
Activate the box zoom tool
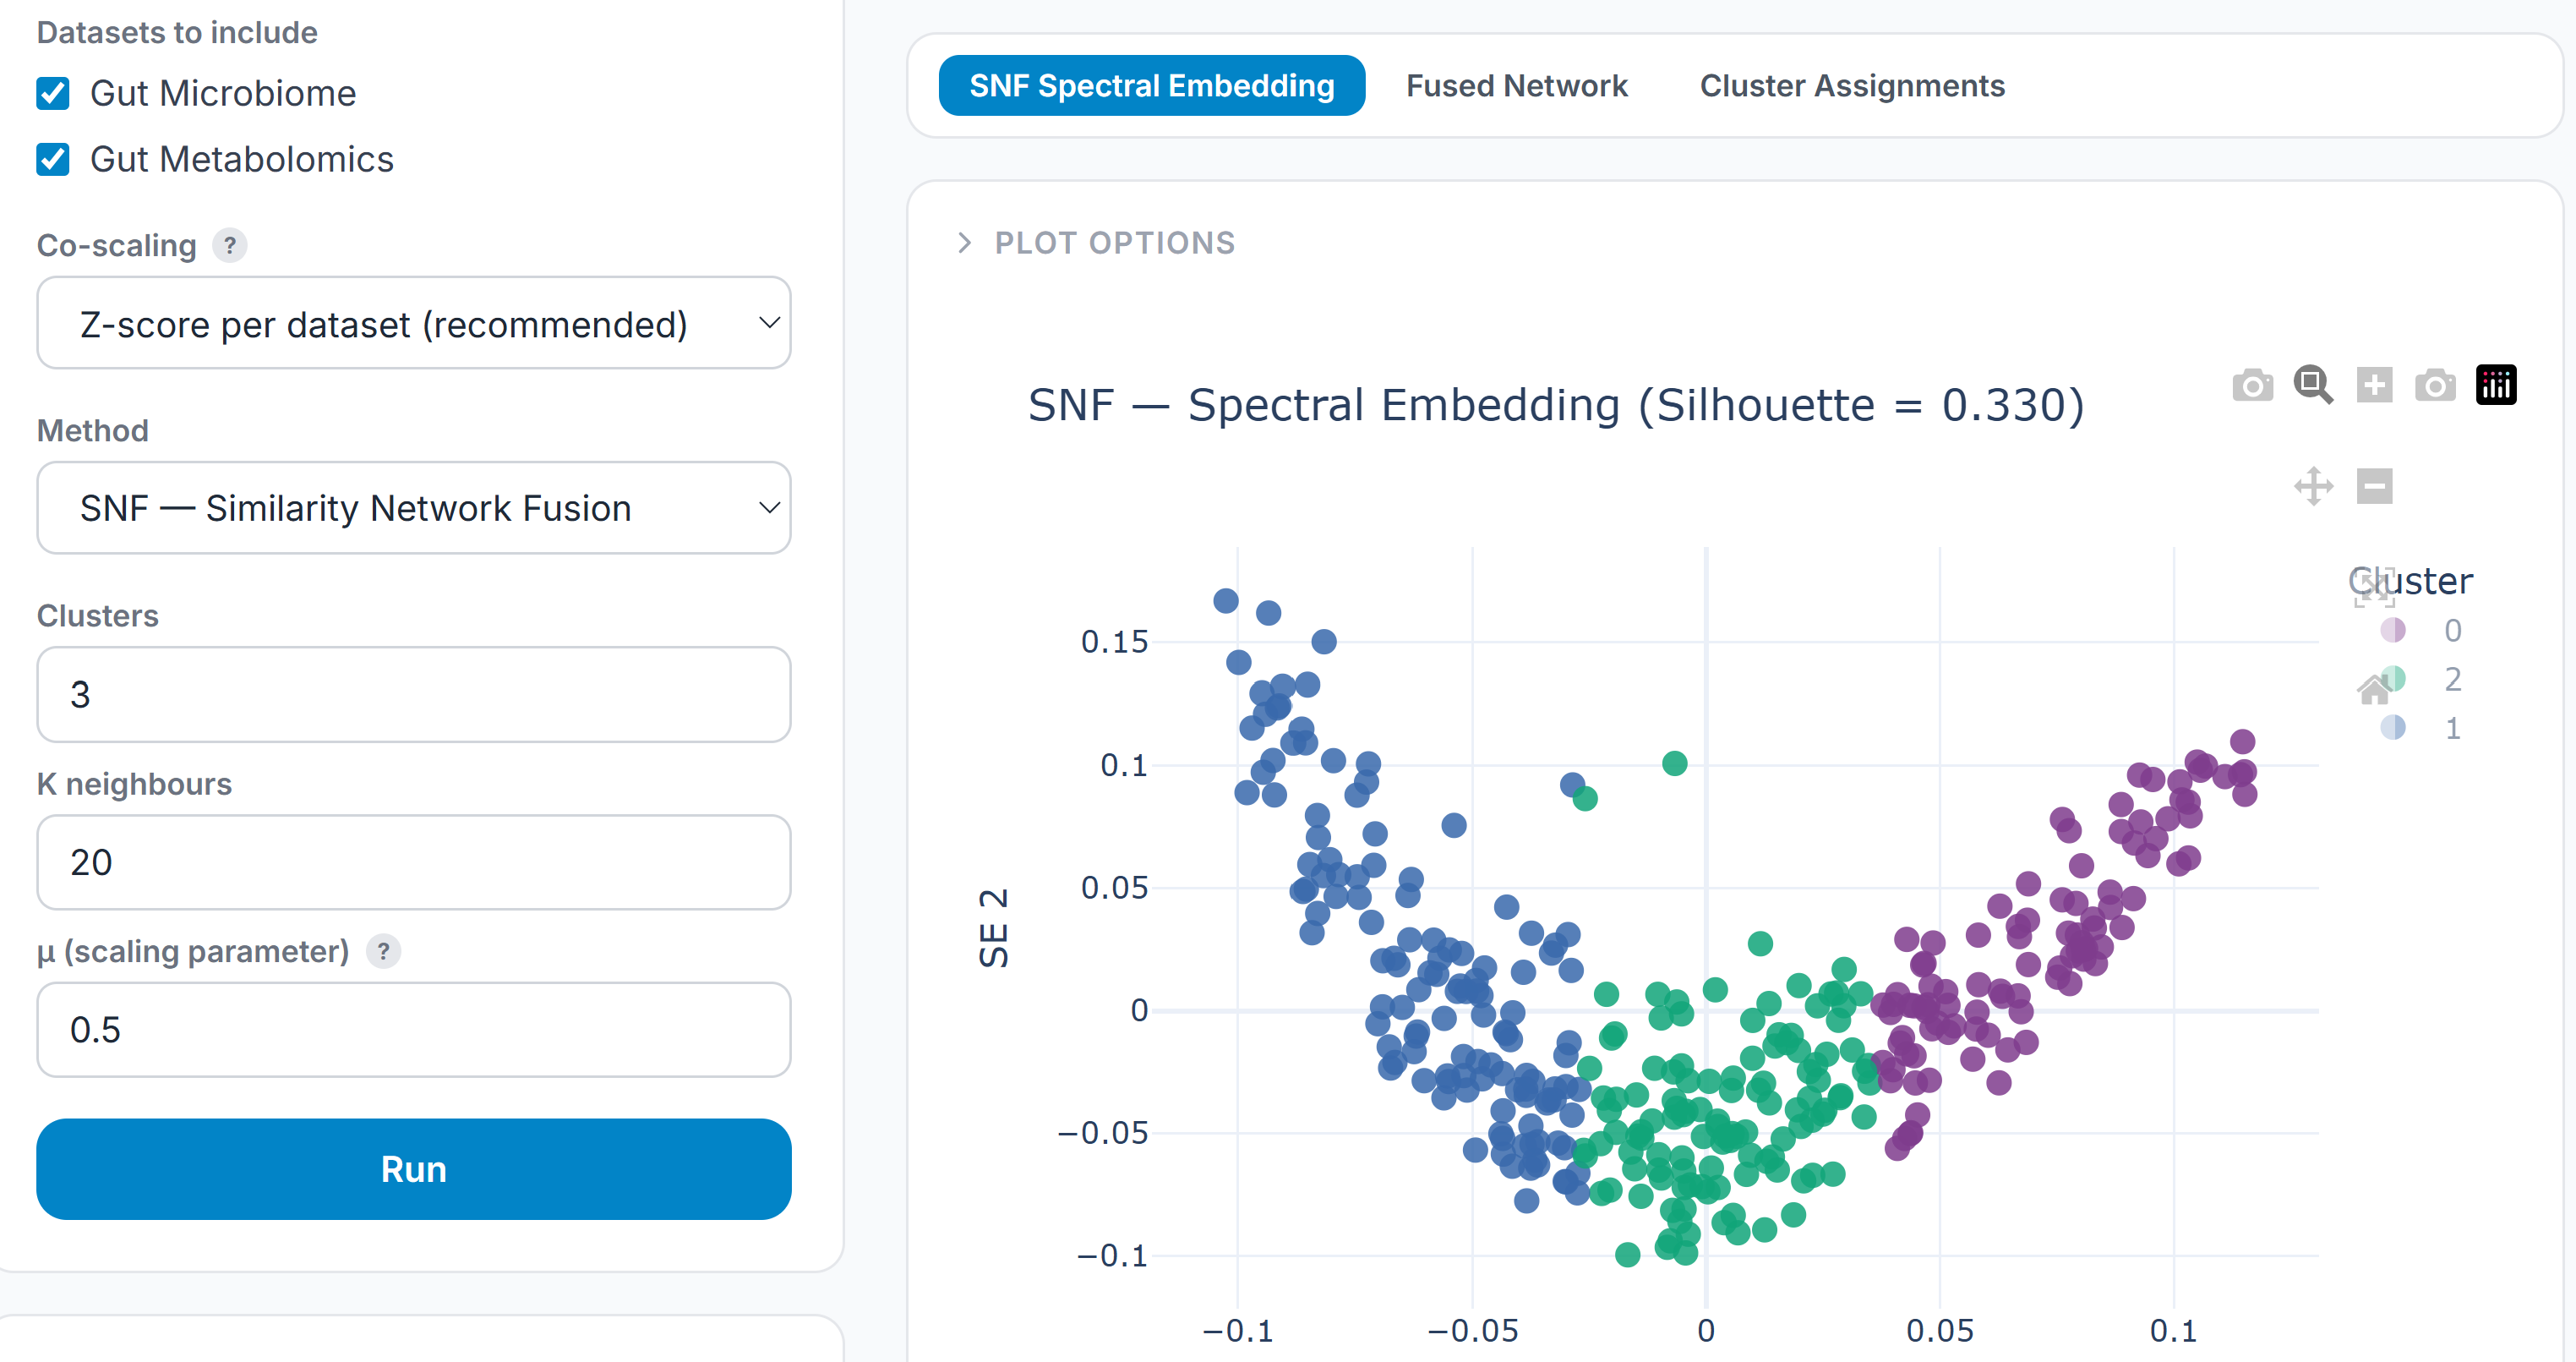tap(2314, 385)
